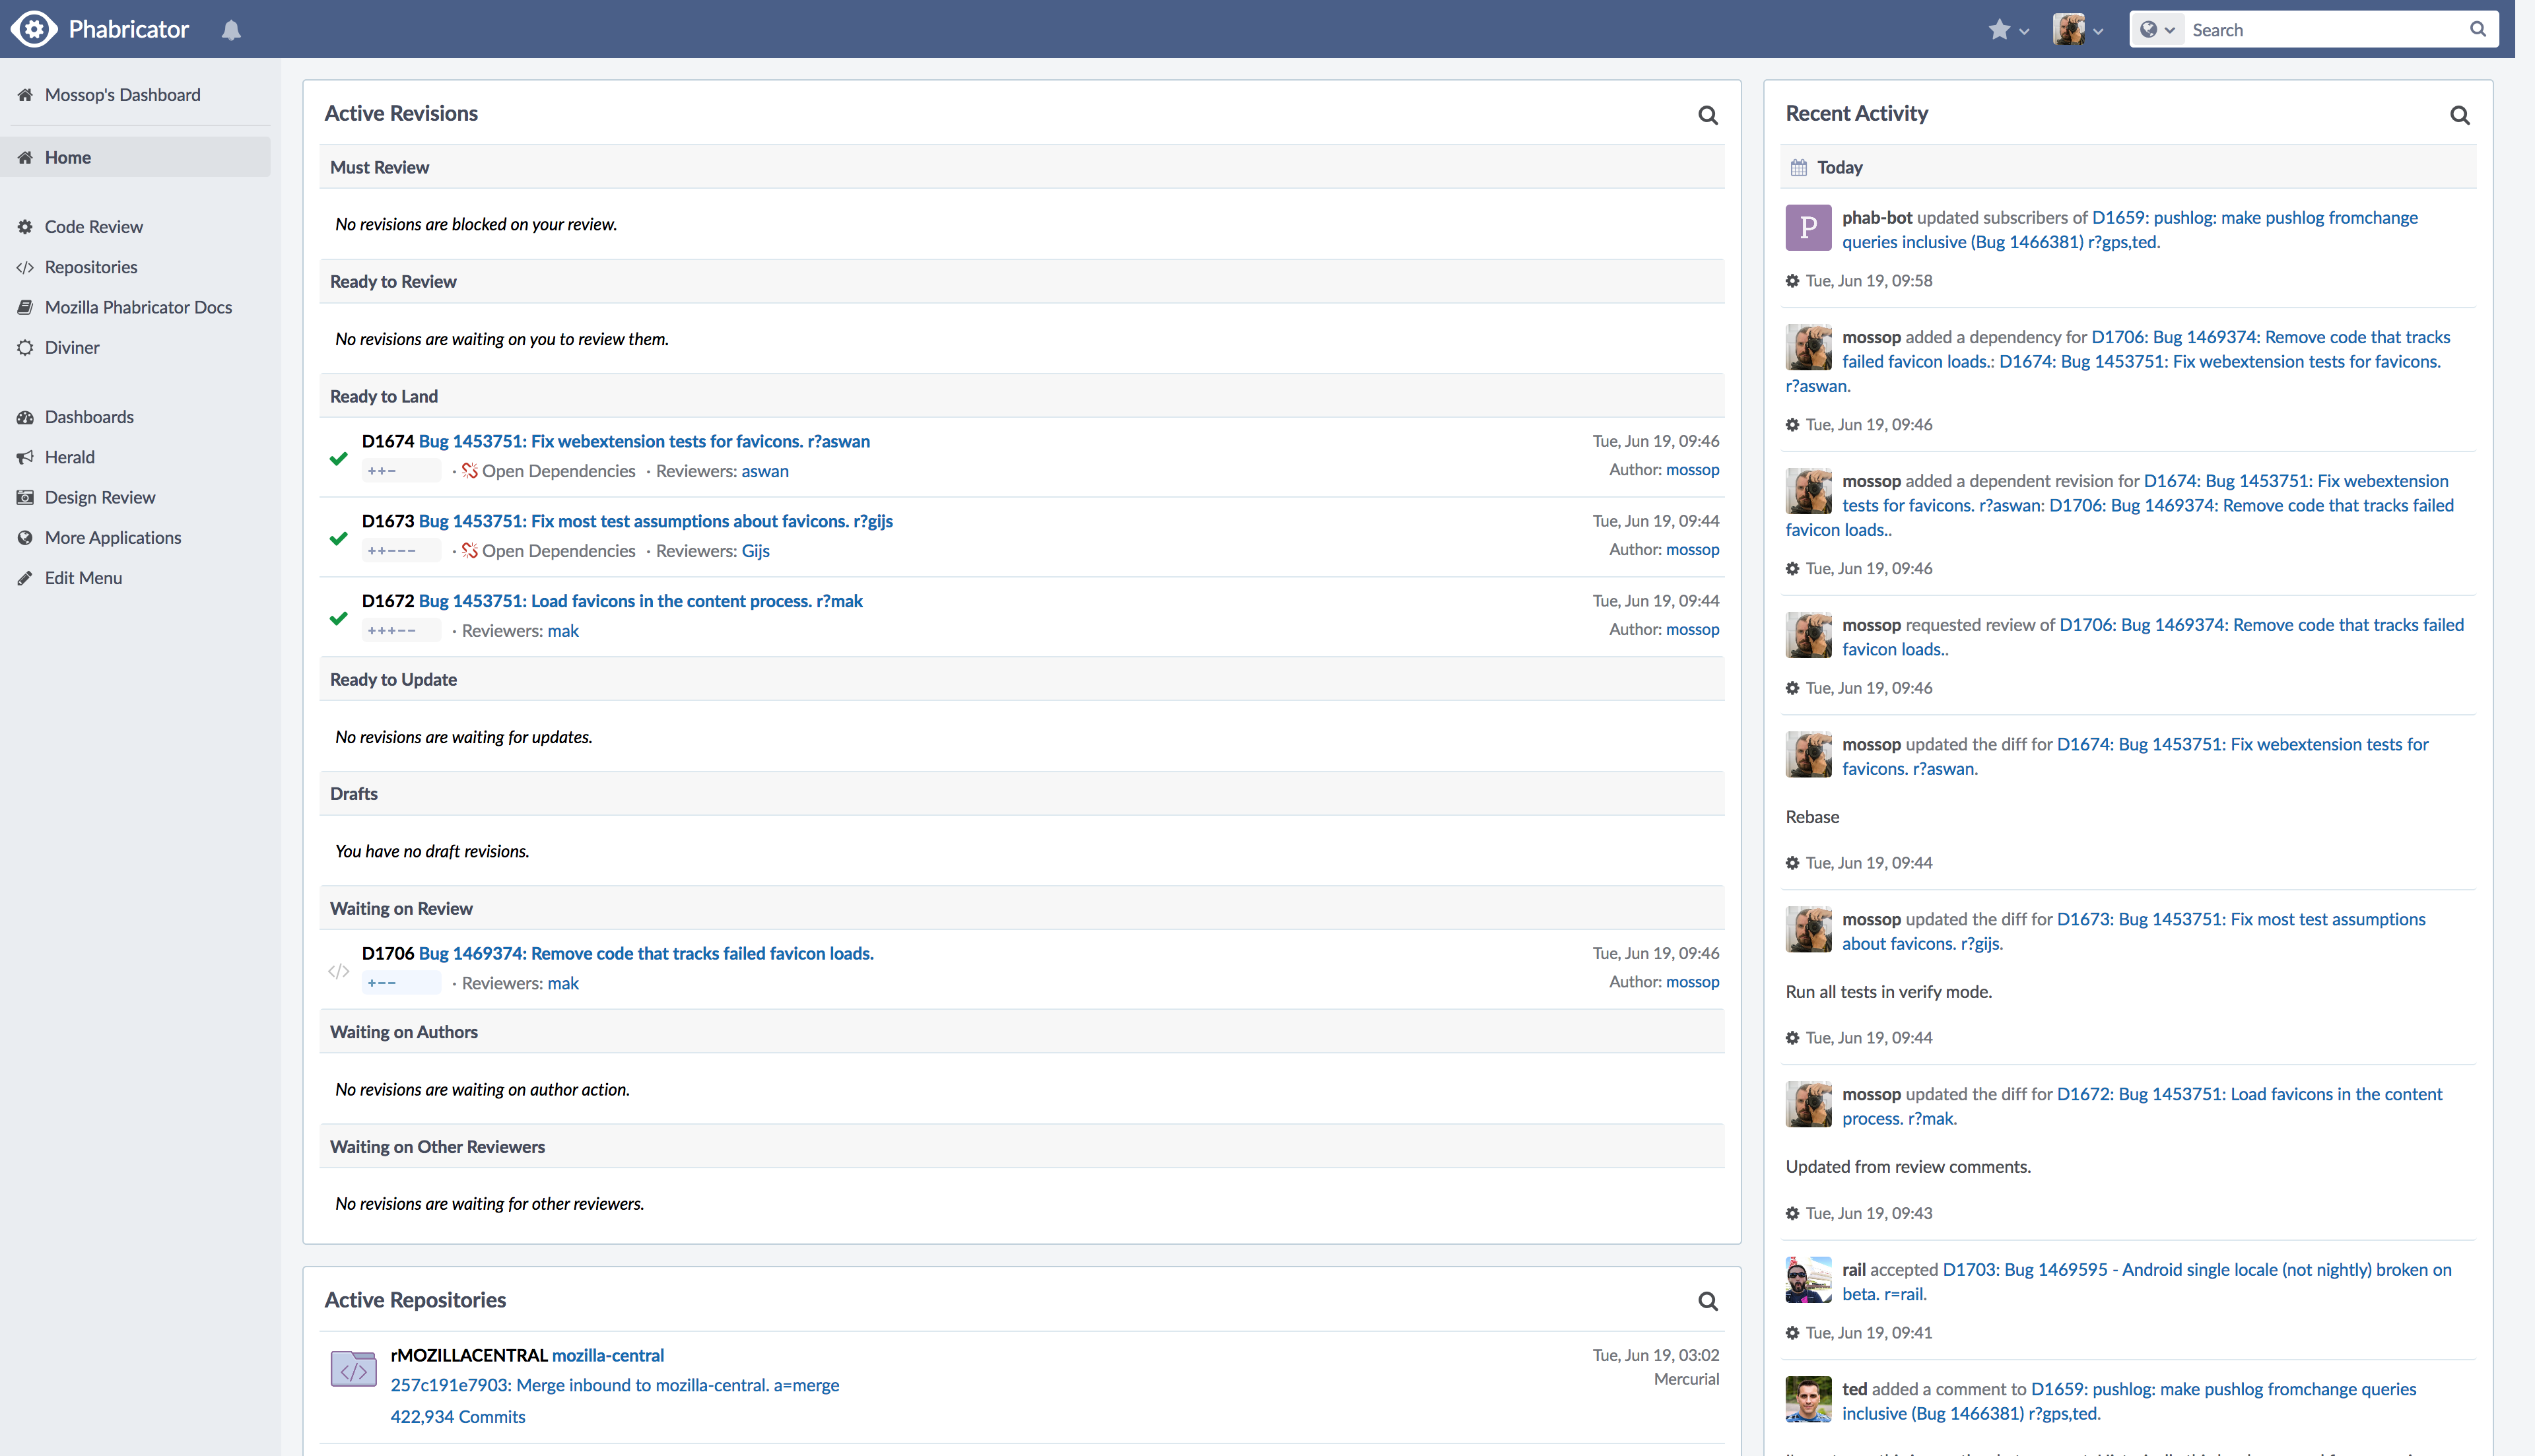
Task: Click reviewer aswan on D1674
Action: tap(765, 471)
